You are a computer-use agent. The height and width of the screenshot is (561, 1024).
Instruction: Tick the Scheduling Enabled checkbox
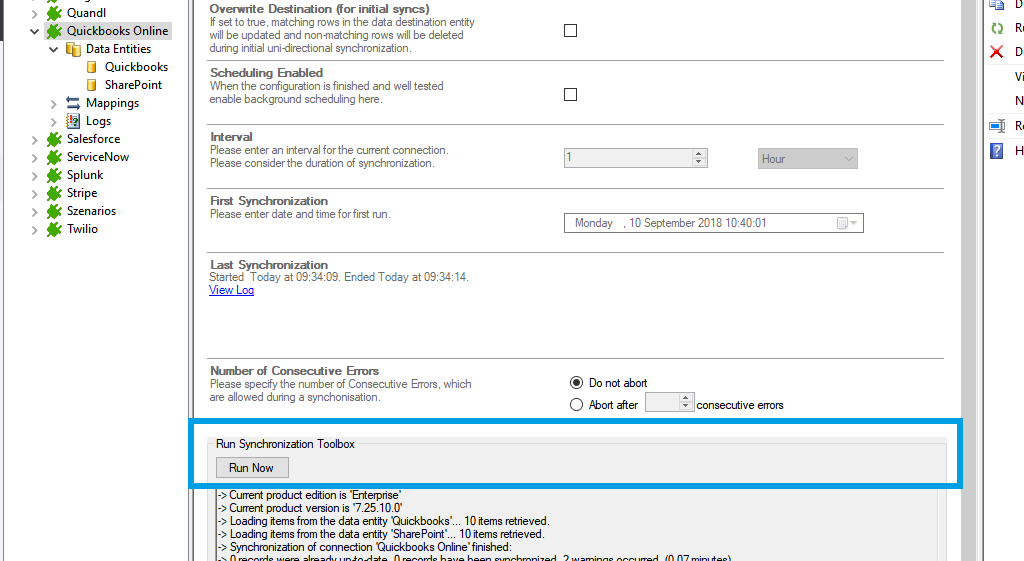(571, 95)
